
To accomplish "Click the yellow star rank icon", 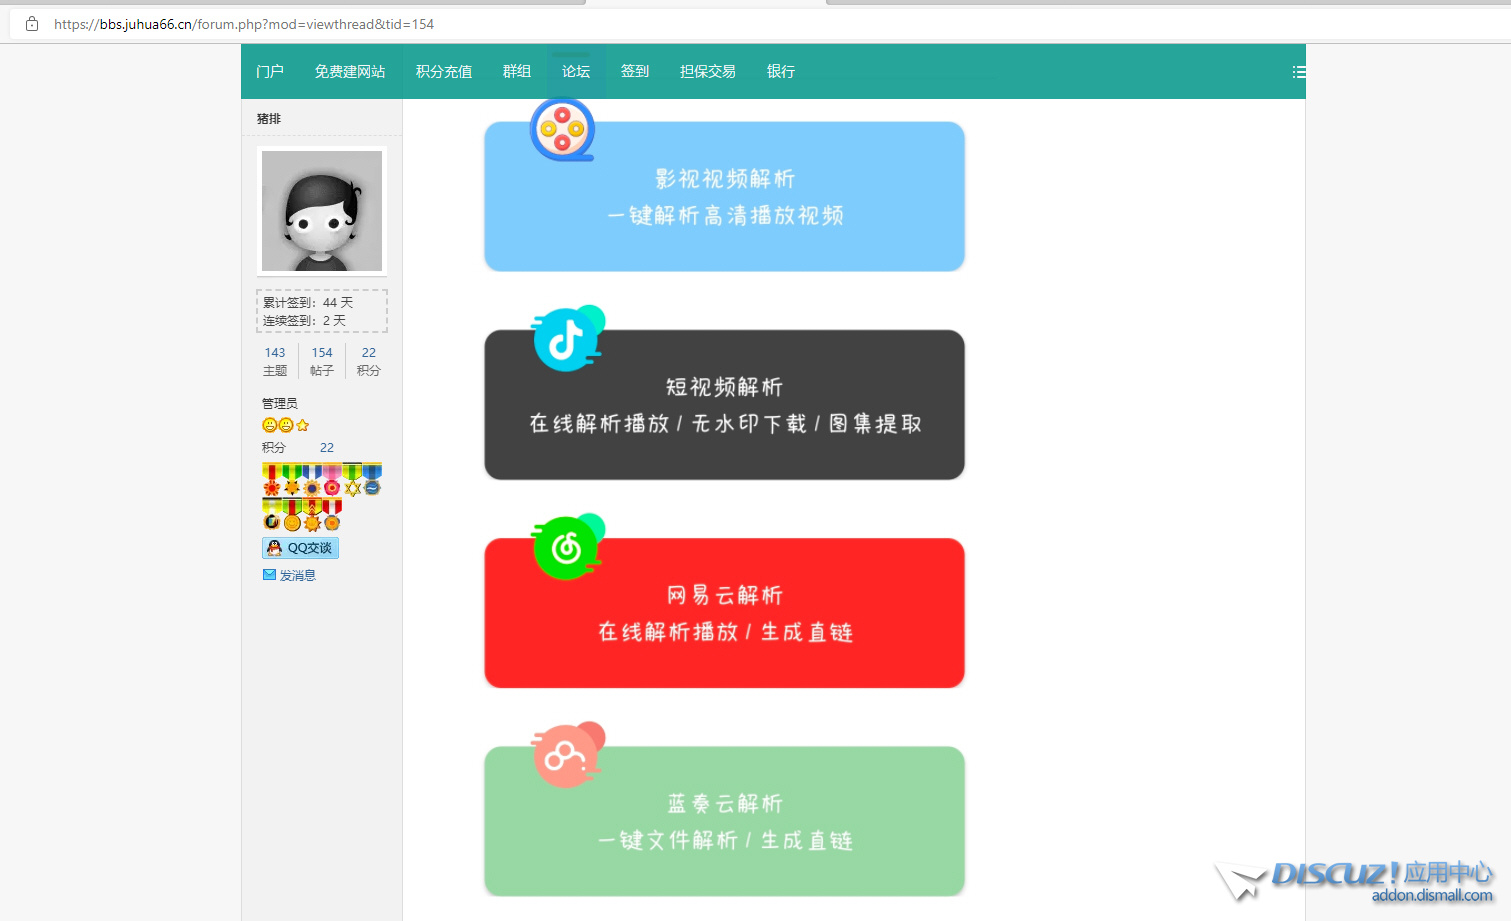I will (303, 425).
